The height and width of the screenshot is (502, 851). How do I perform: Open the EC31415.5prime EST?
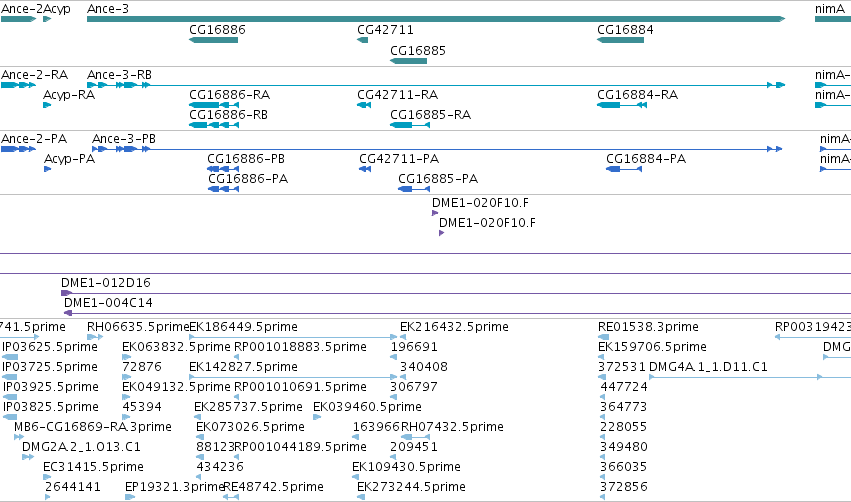(x=47, y=477)
